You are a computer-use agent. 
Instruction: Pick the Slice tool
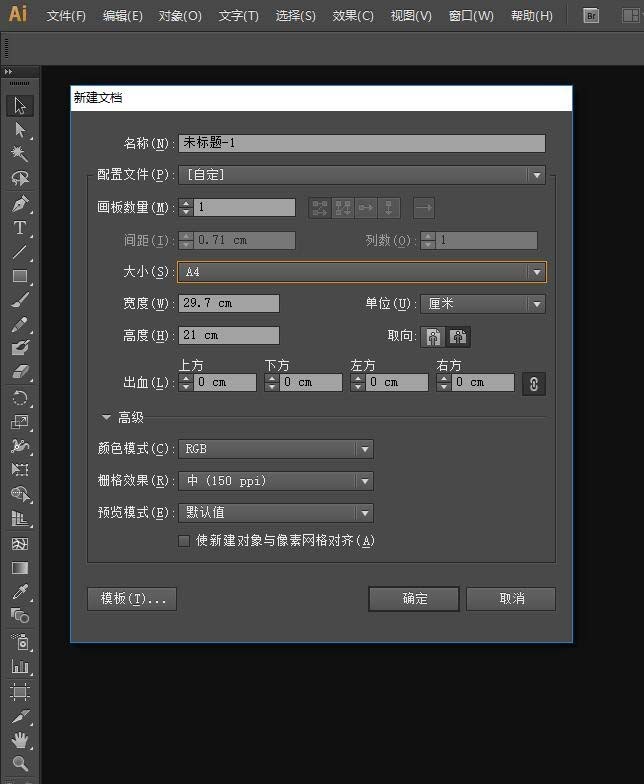click(20, 716)
